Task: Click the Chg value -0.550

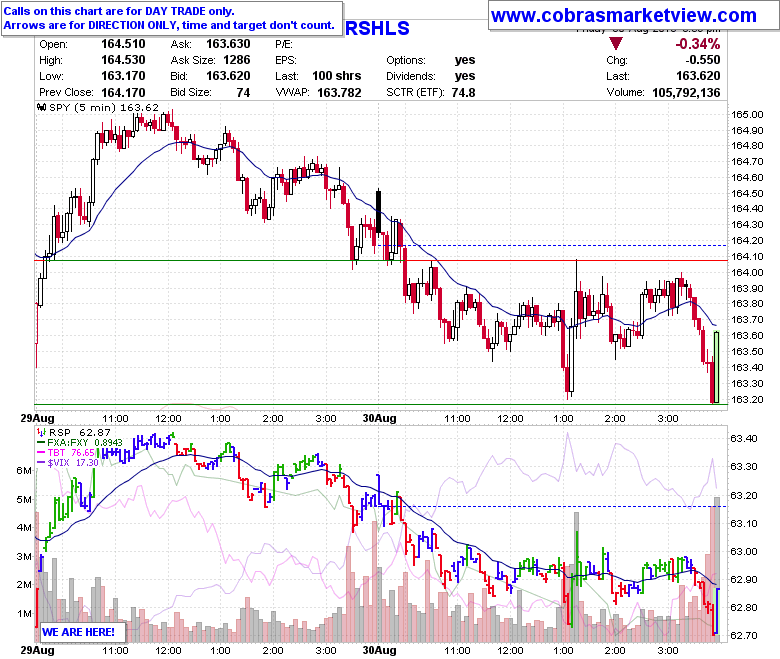Action: (x=703, y=60)
